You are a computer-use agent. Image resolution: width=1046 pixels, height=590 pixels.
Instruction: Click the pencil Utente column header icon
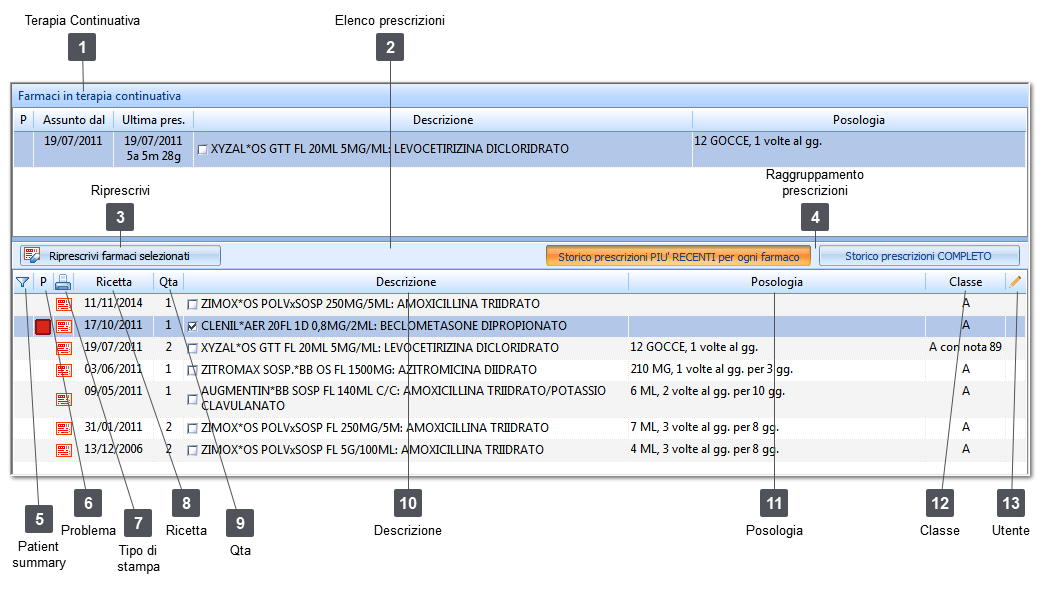tap(1015, 282)
